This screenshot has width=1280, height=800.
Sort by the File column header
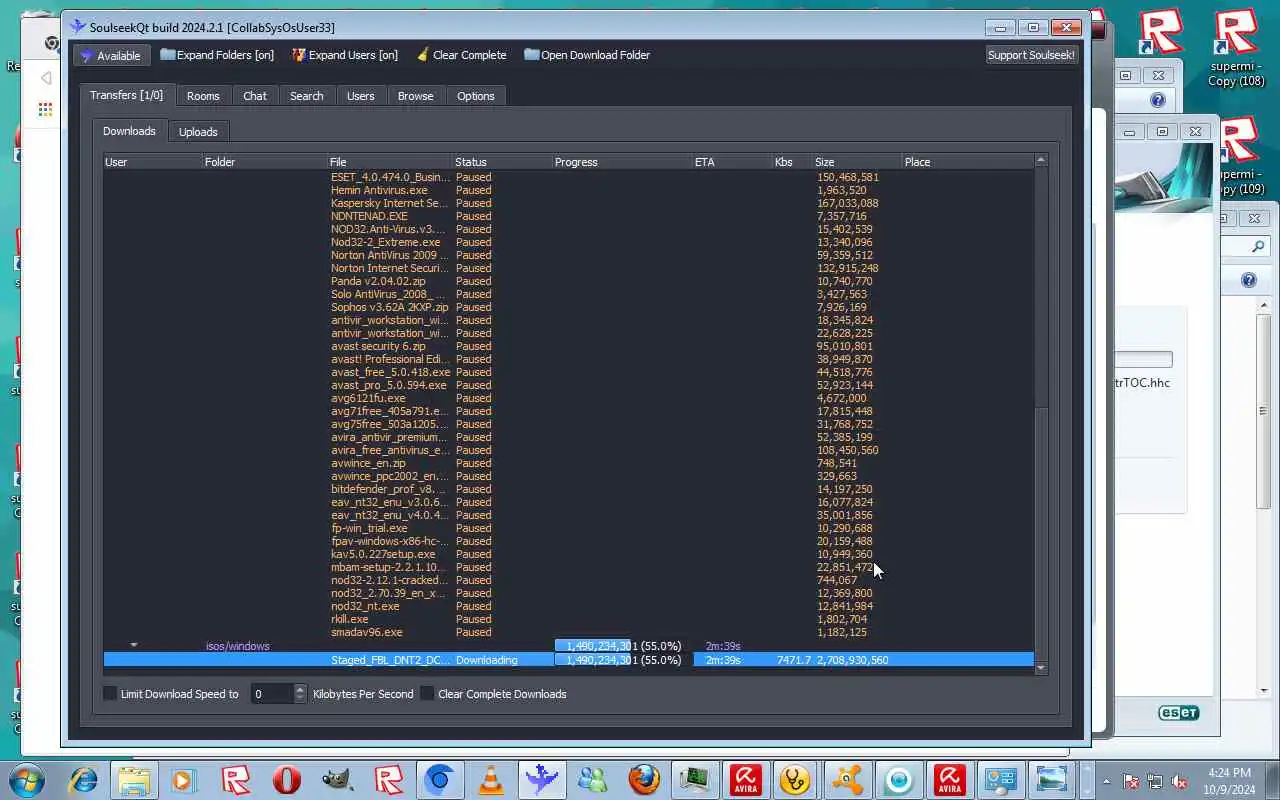(x=390, y=162)
